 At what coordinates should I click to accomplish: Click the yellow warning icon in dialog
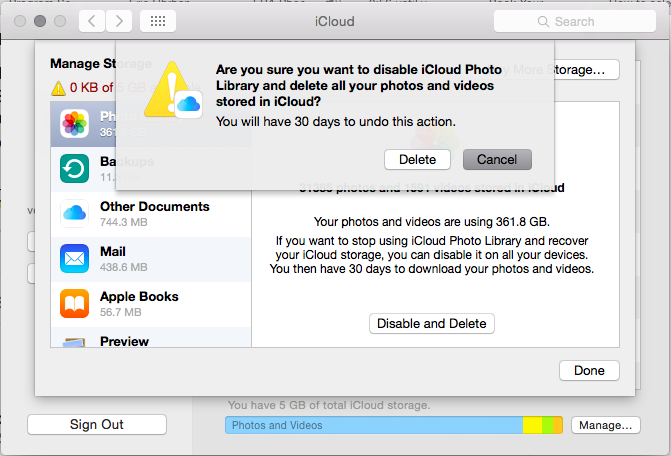point(172,90)
